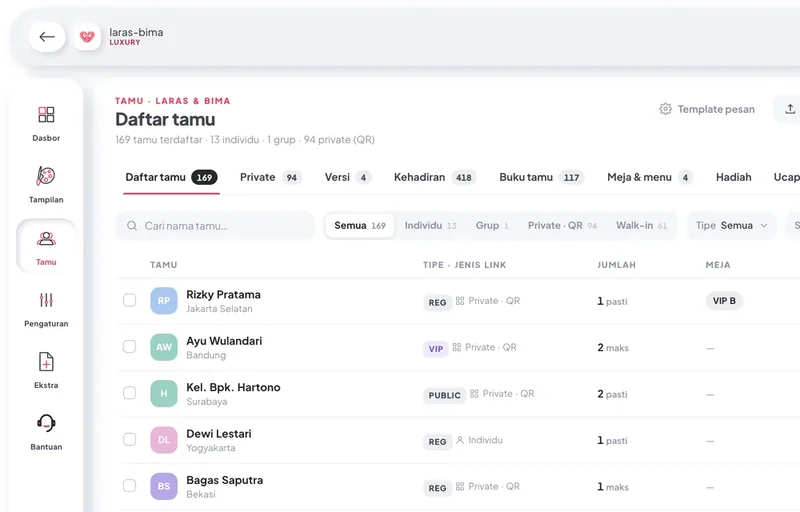Open Bantuan headset icon in sidebar
This screenshot has height=512, width=800.
[x=46, y=423]
